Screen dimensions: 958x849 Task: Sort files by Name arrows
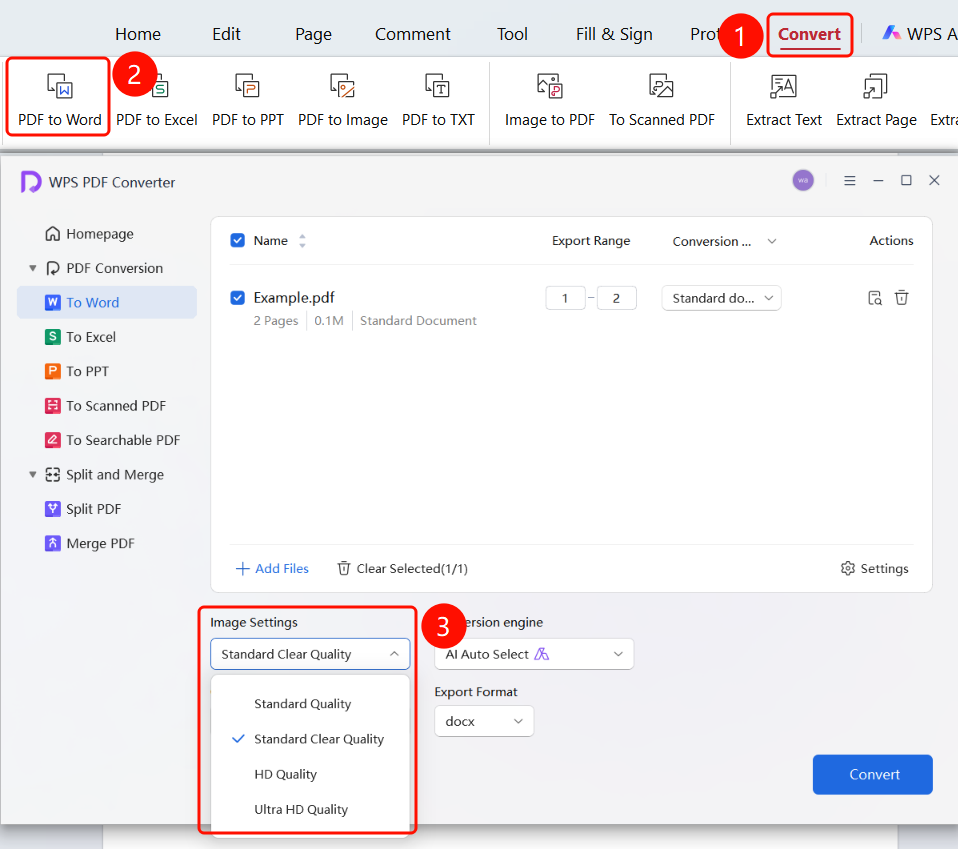(x=302, y=241)
